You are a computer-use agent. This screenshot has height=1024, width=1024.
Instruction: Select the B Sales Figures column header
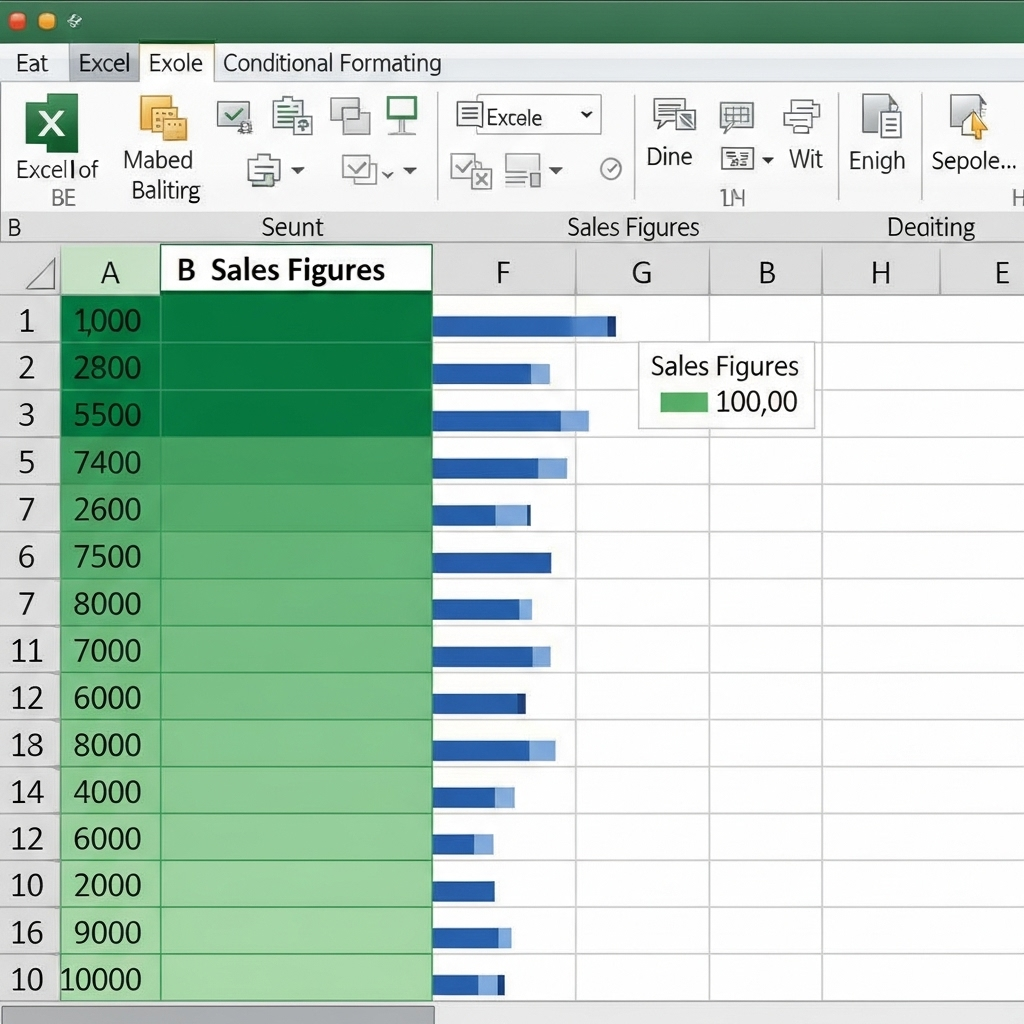pyautogui.click(x=295, y=270)
